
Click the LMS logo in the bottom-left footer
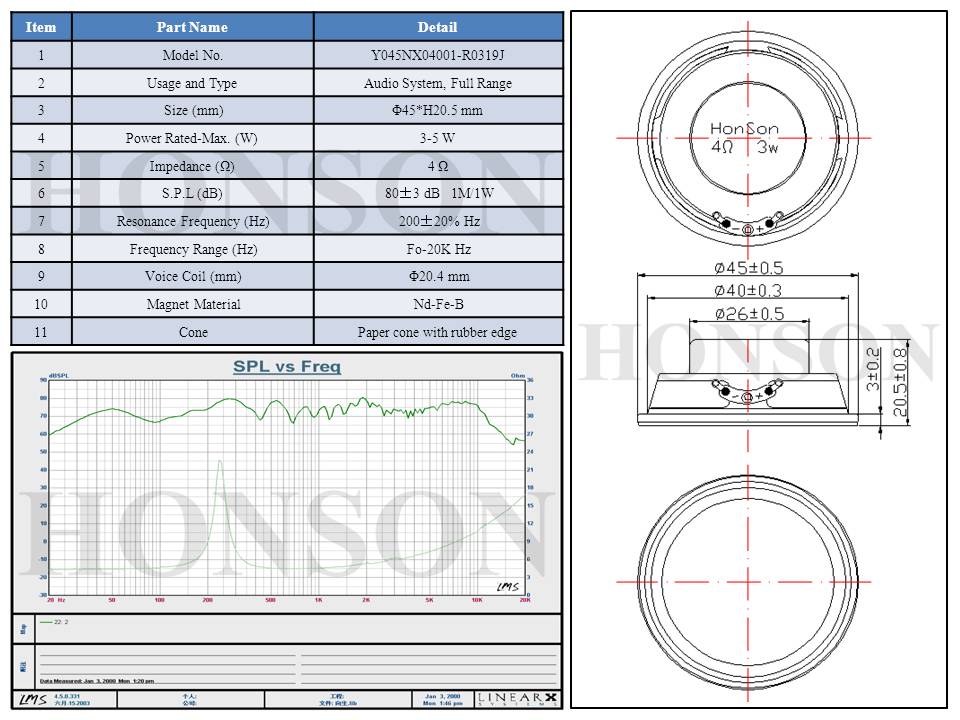[32, 698]
